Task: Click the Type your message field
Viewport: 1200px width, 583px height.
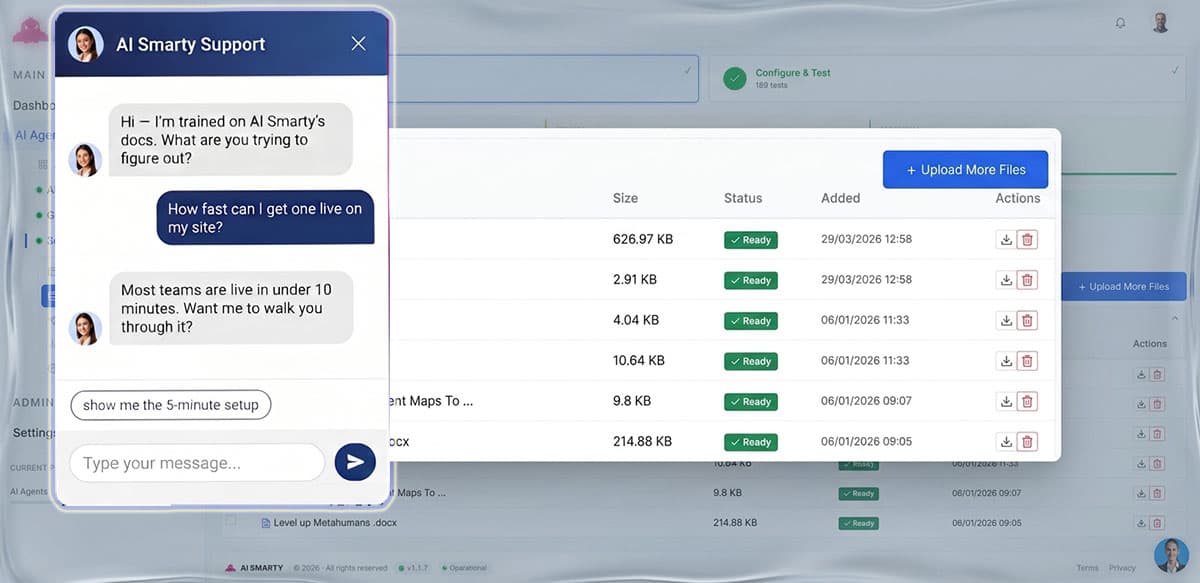Action: pos(197,463)
